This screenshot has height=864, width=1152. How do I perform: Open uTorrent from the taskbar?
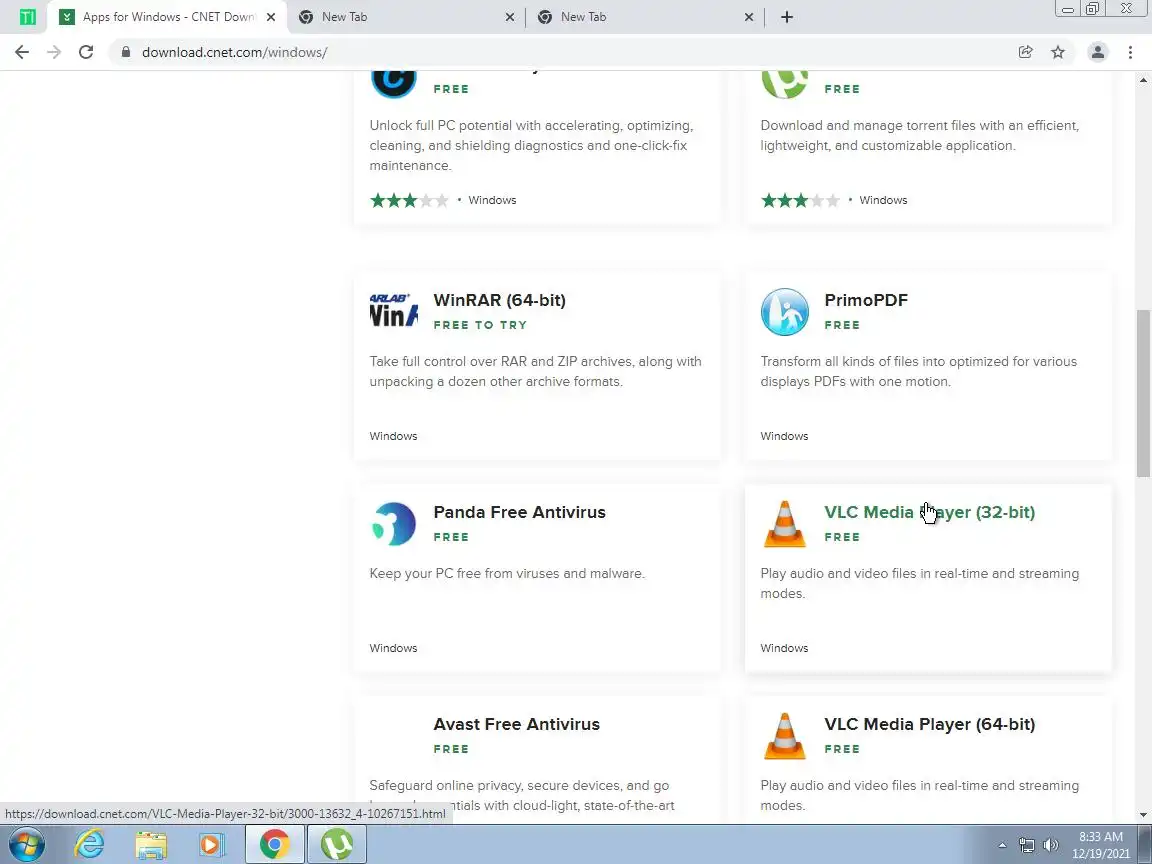tap(336, 845)
